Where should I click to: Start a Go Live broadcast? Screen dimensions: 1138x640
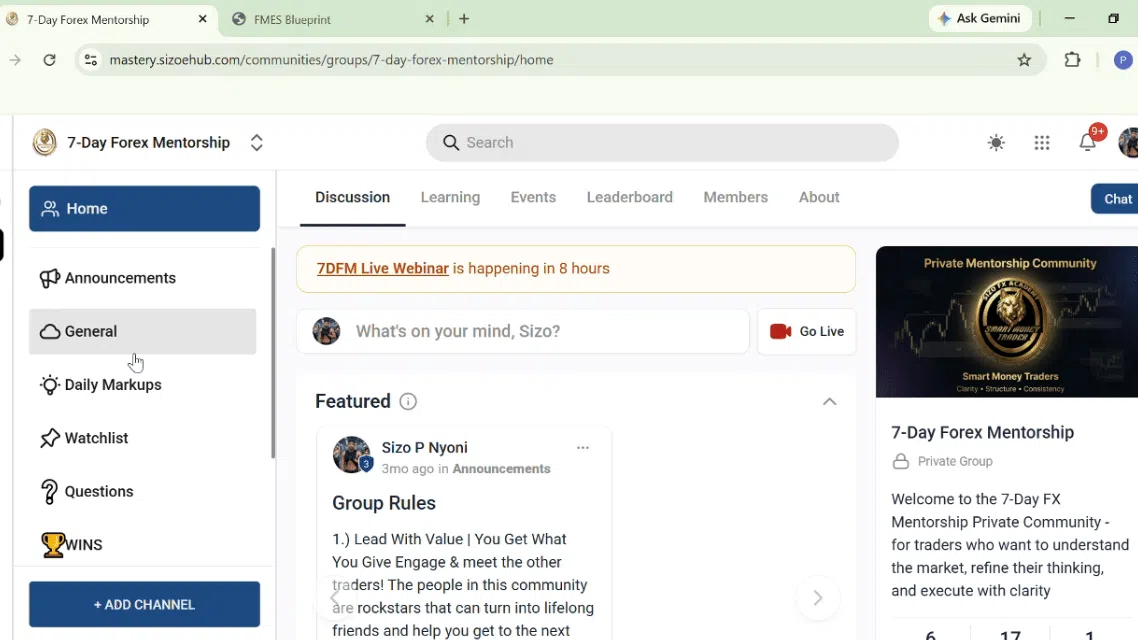coord(806,332)
